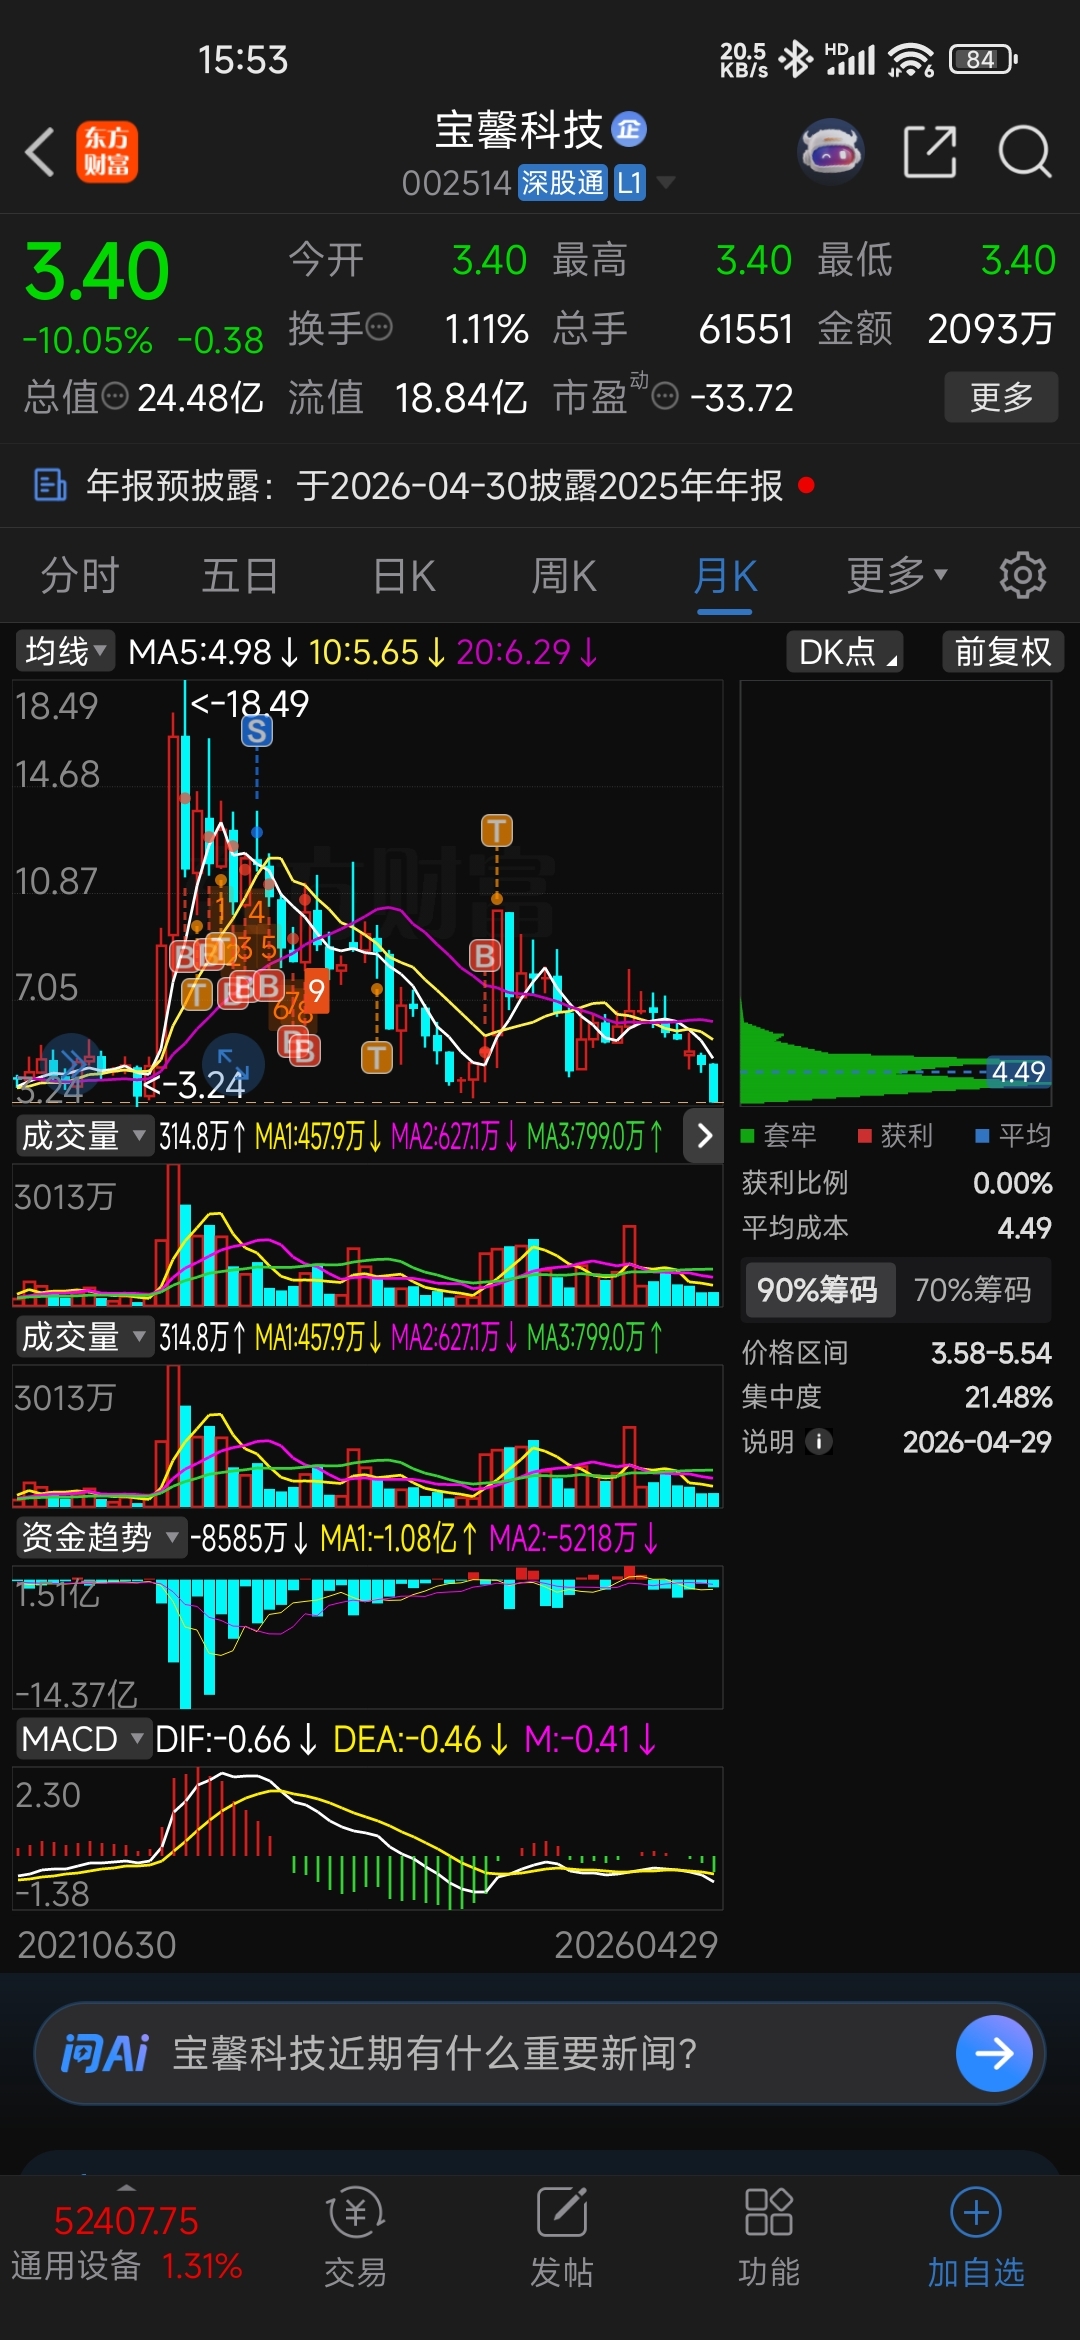Screen dimensions: 1080x2340
Task: Tap the 说明 info icon
Action: click(x=819, y=1441)
